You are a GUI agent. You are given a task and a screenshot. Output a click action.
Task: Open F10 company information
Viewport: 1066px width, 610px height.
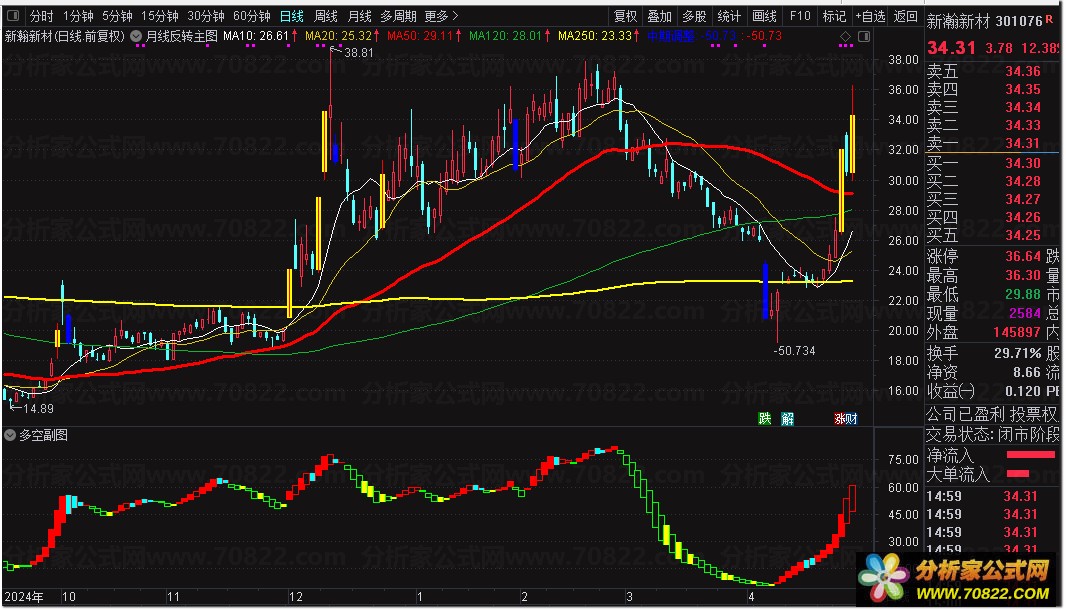800,16
